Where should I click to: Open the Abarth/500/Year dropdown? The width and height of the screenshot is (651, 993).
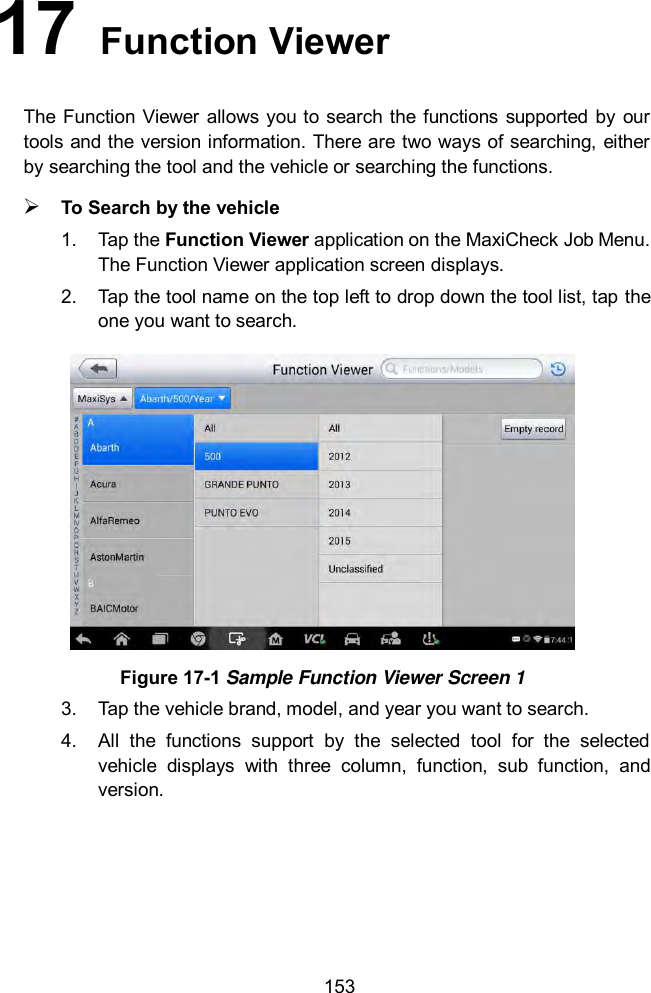coord(182,398)
